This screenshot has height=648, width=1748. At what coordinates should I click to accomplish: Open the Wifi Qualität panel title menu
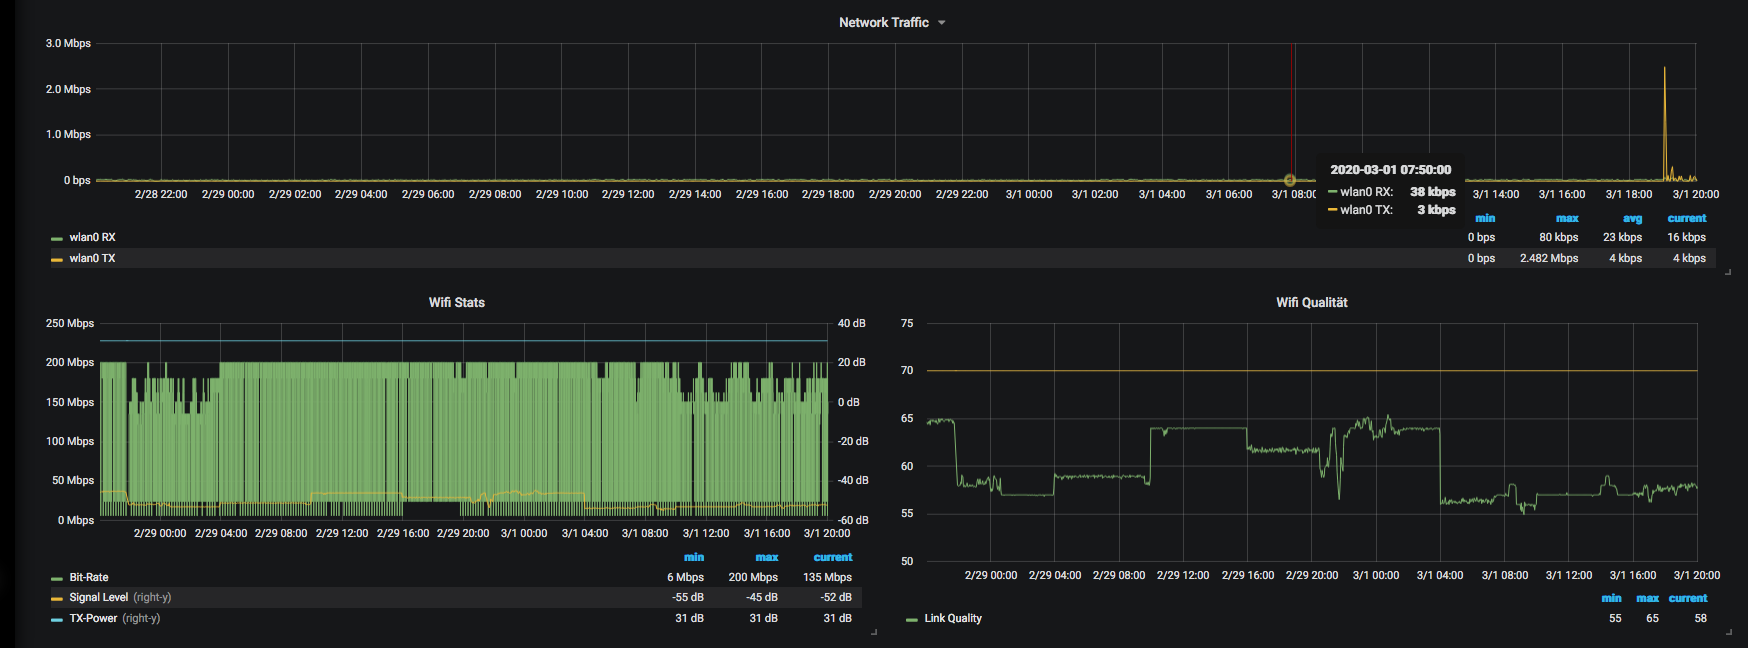[x=1311, y=302]
